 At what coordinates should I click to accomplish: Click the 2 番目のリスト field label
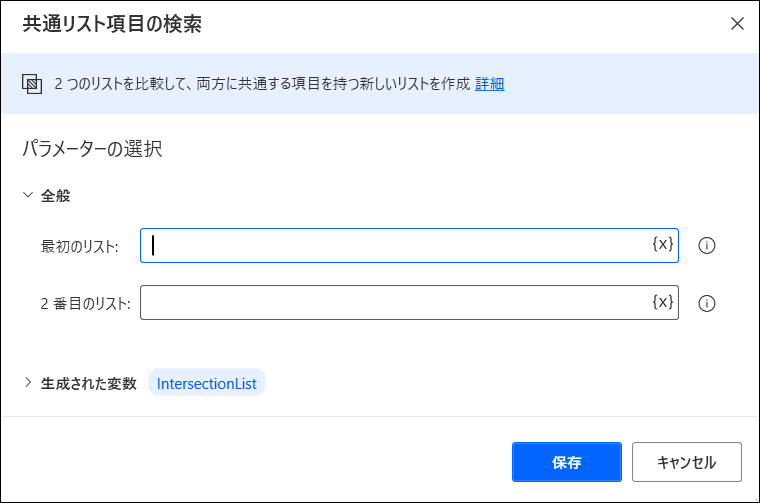click(x=85, y=304)
